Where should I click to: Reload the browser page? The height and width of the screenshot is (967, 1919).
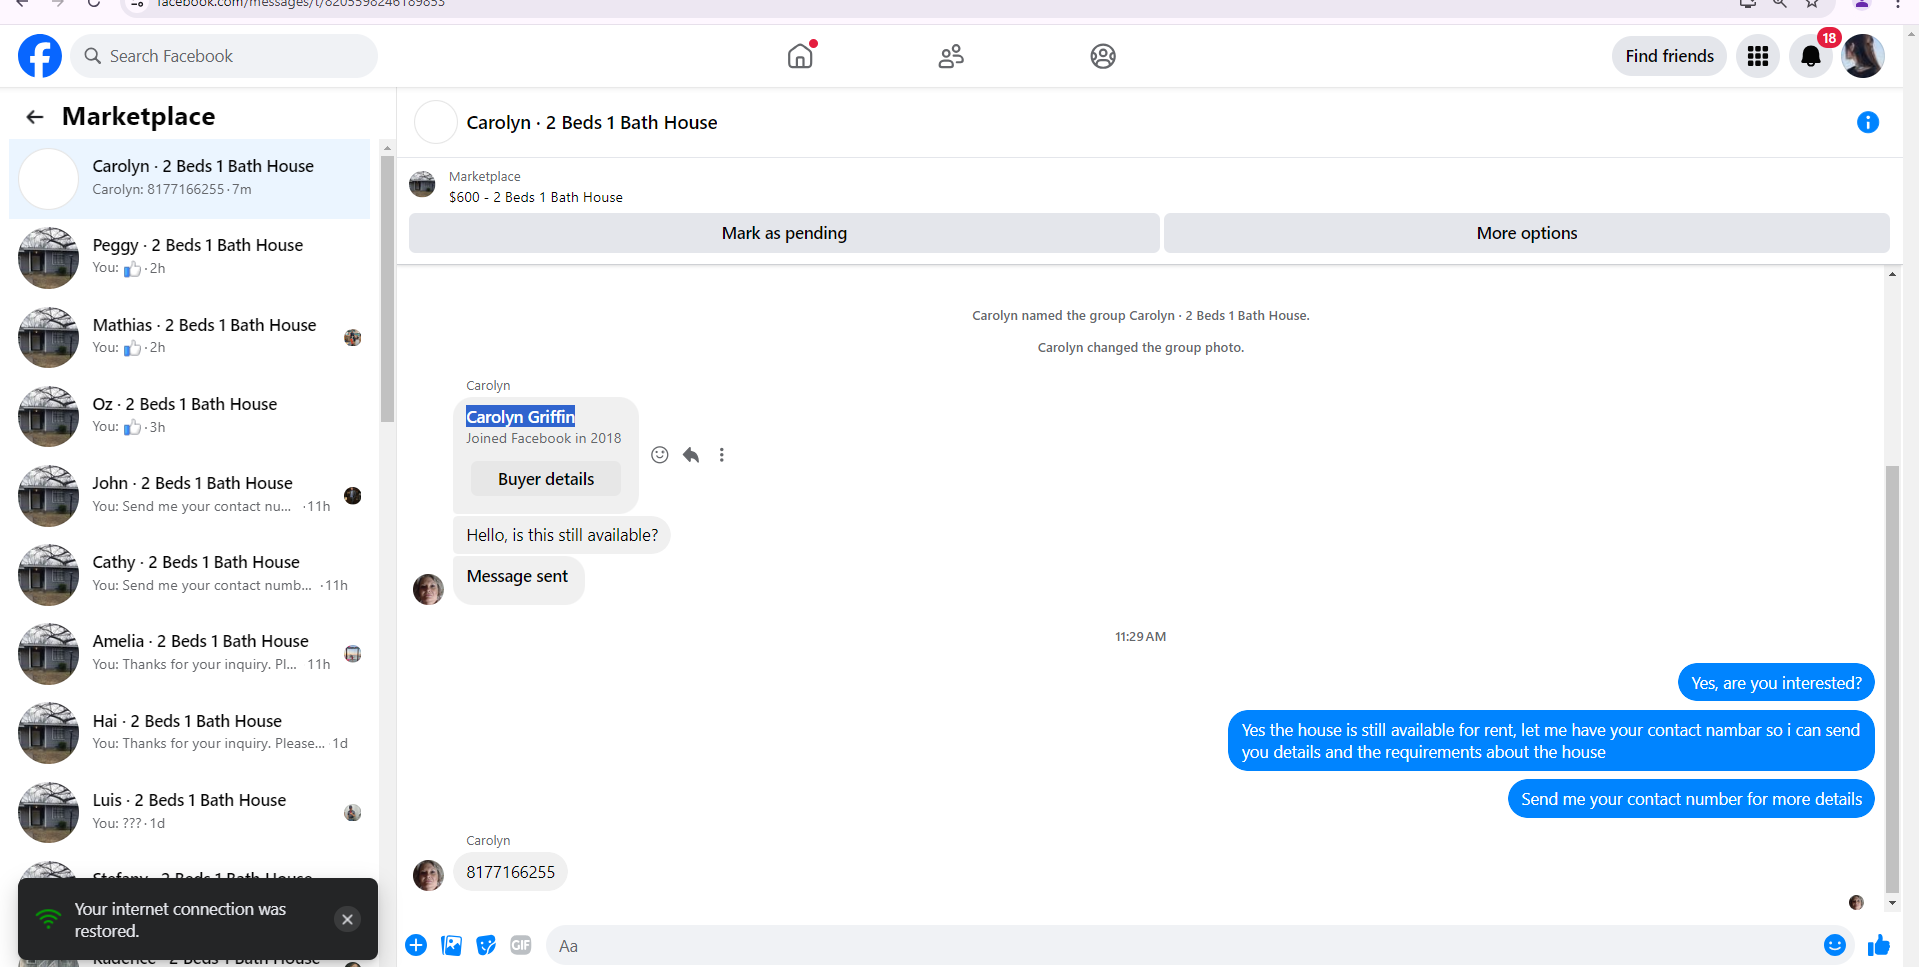click(94, 4)
